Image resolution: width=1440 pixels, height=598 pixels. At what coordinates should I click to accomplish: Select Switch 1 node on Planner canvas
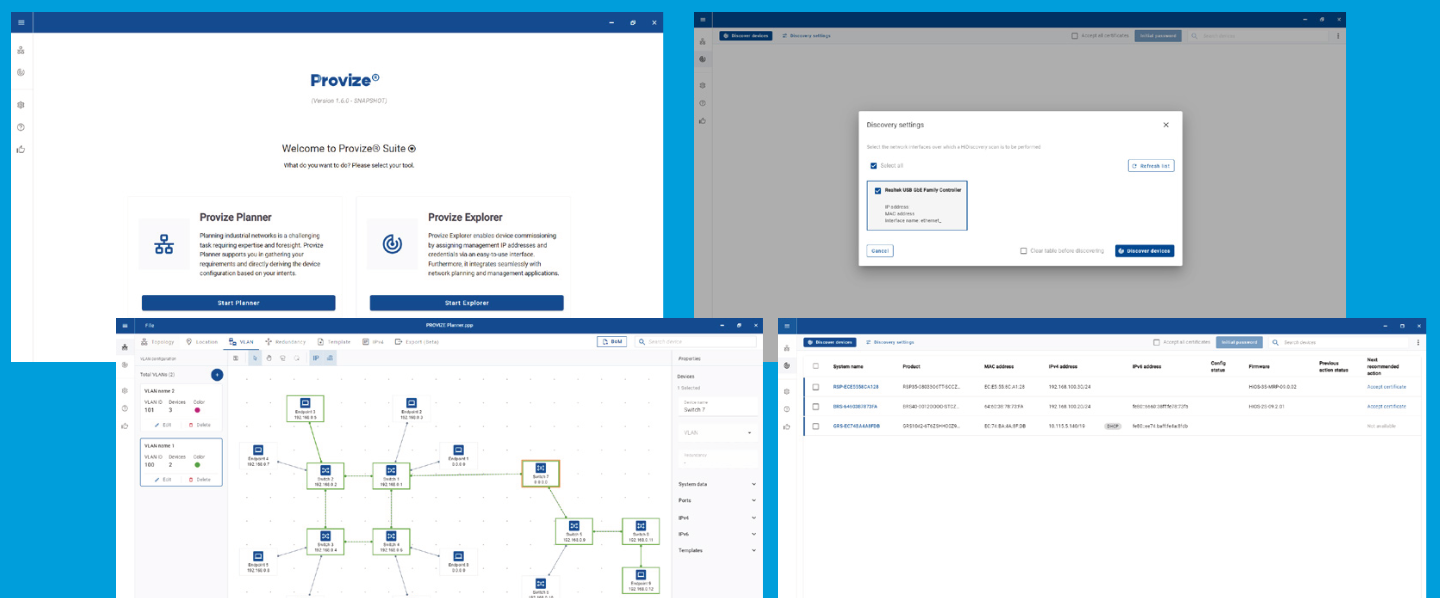pos(392,475)
